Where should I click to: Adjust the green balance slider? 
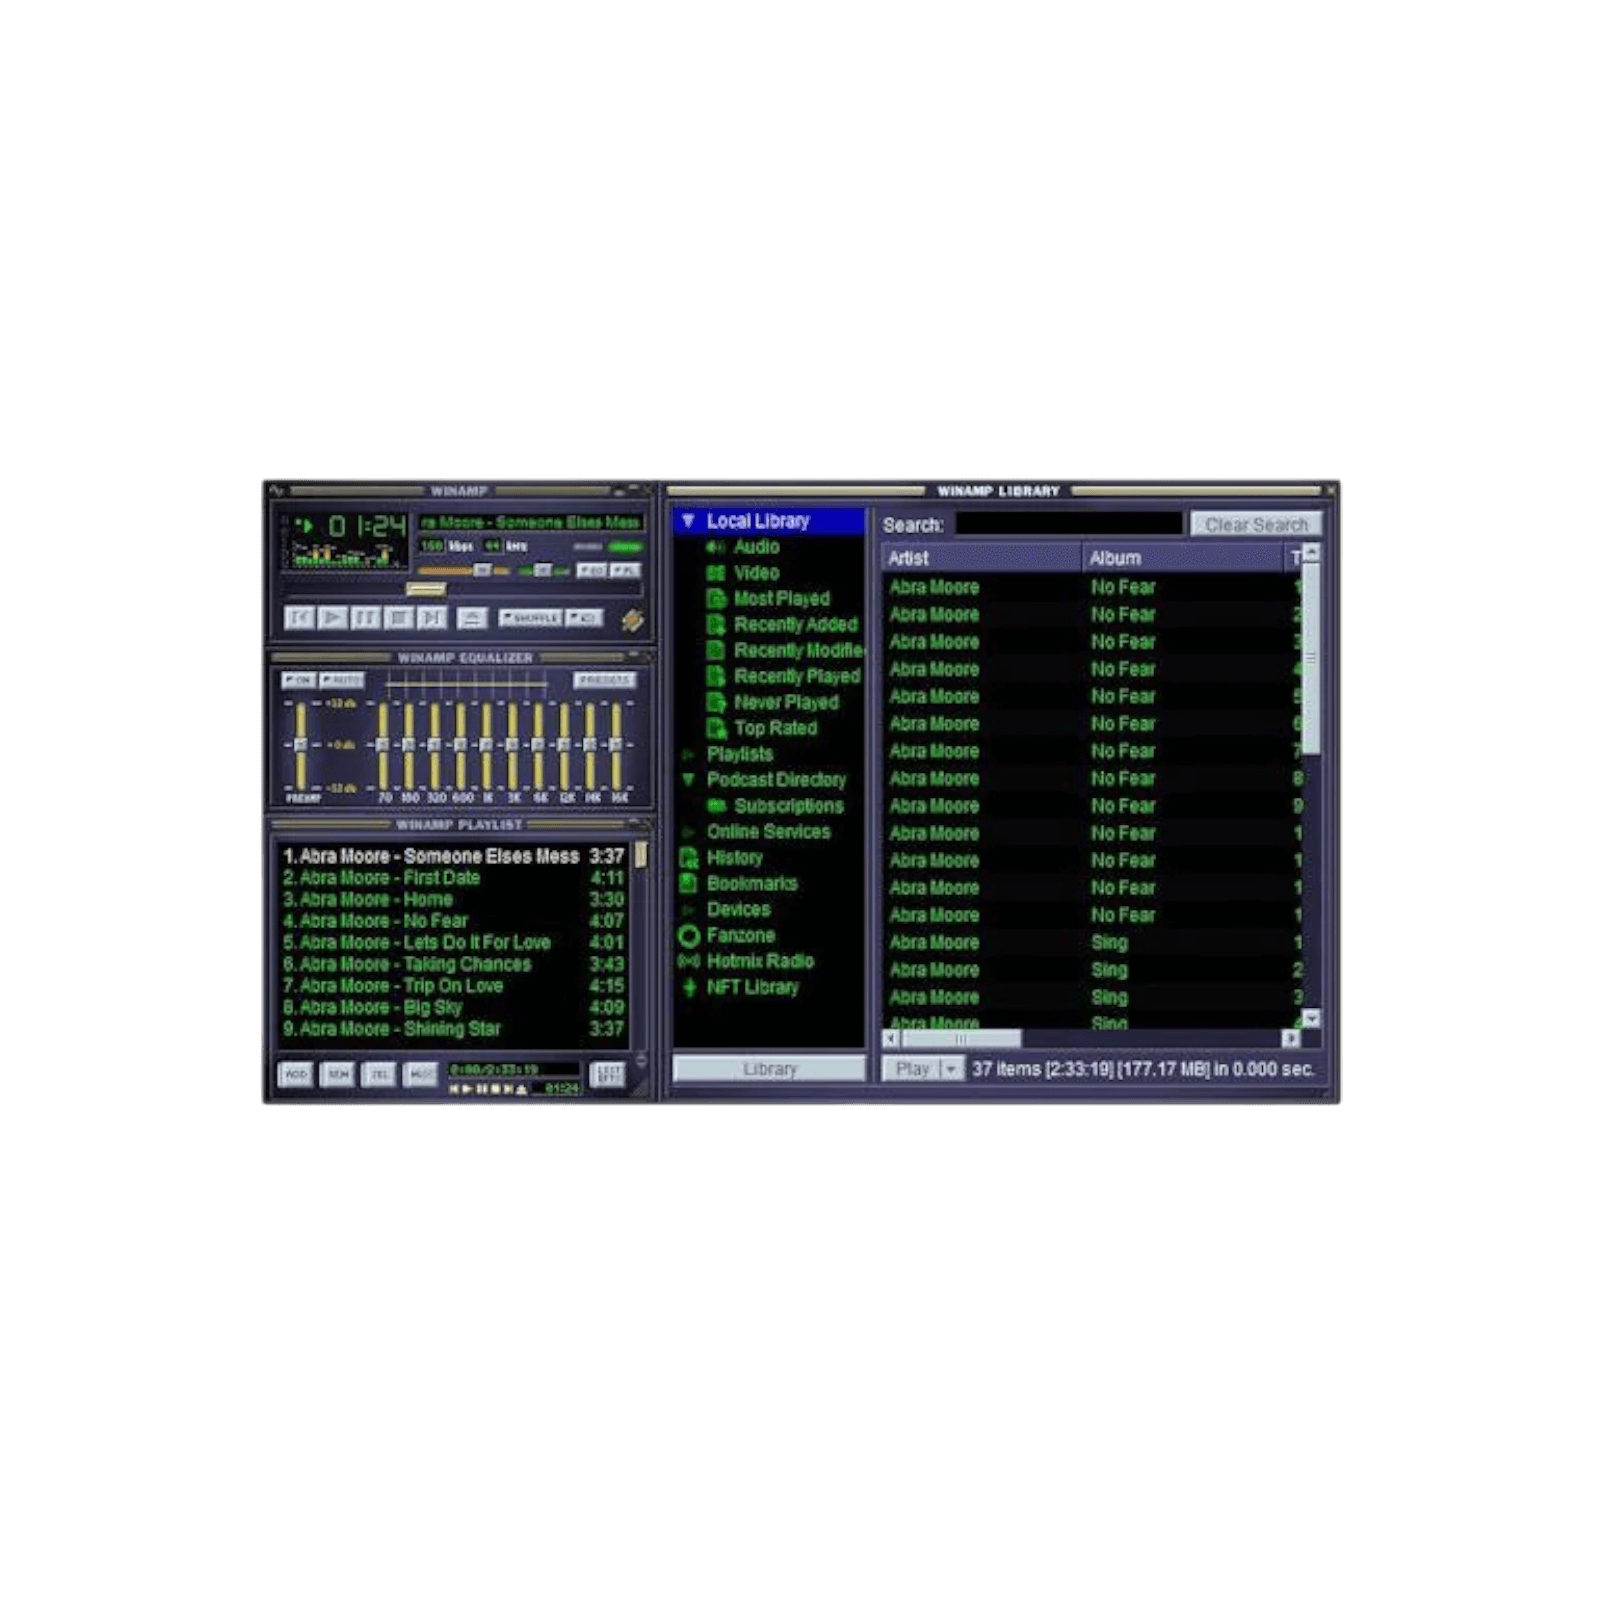pyautogui.click(x=544, y=570)
